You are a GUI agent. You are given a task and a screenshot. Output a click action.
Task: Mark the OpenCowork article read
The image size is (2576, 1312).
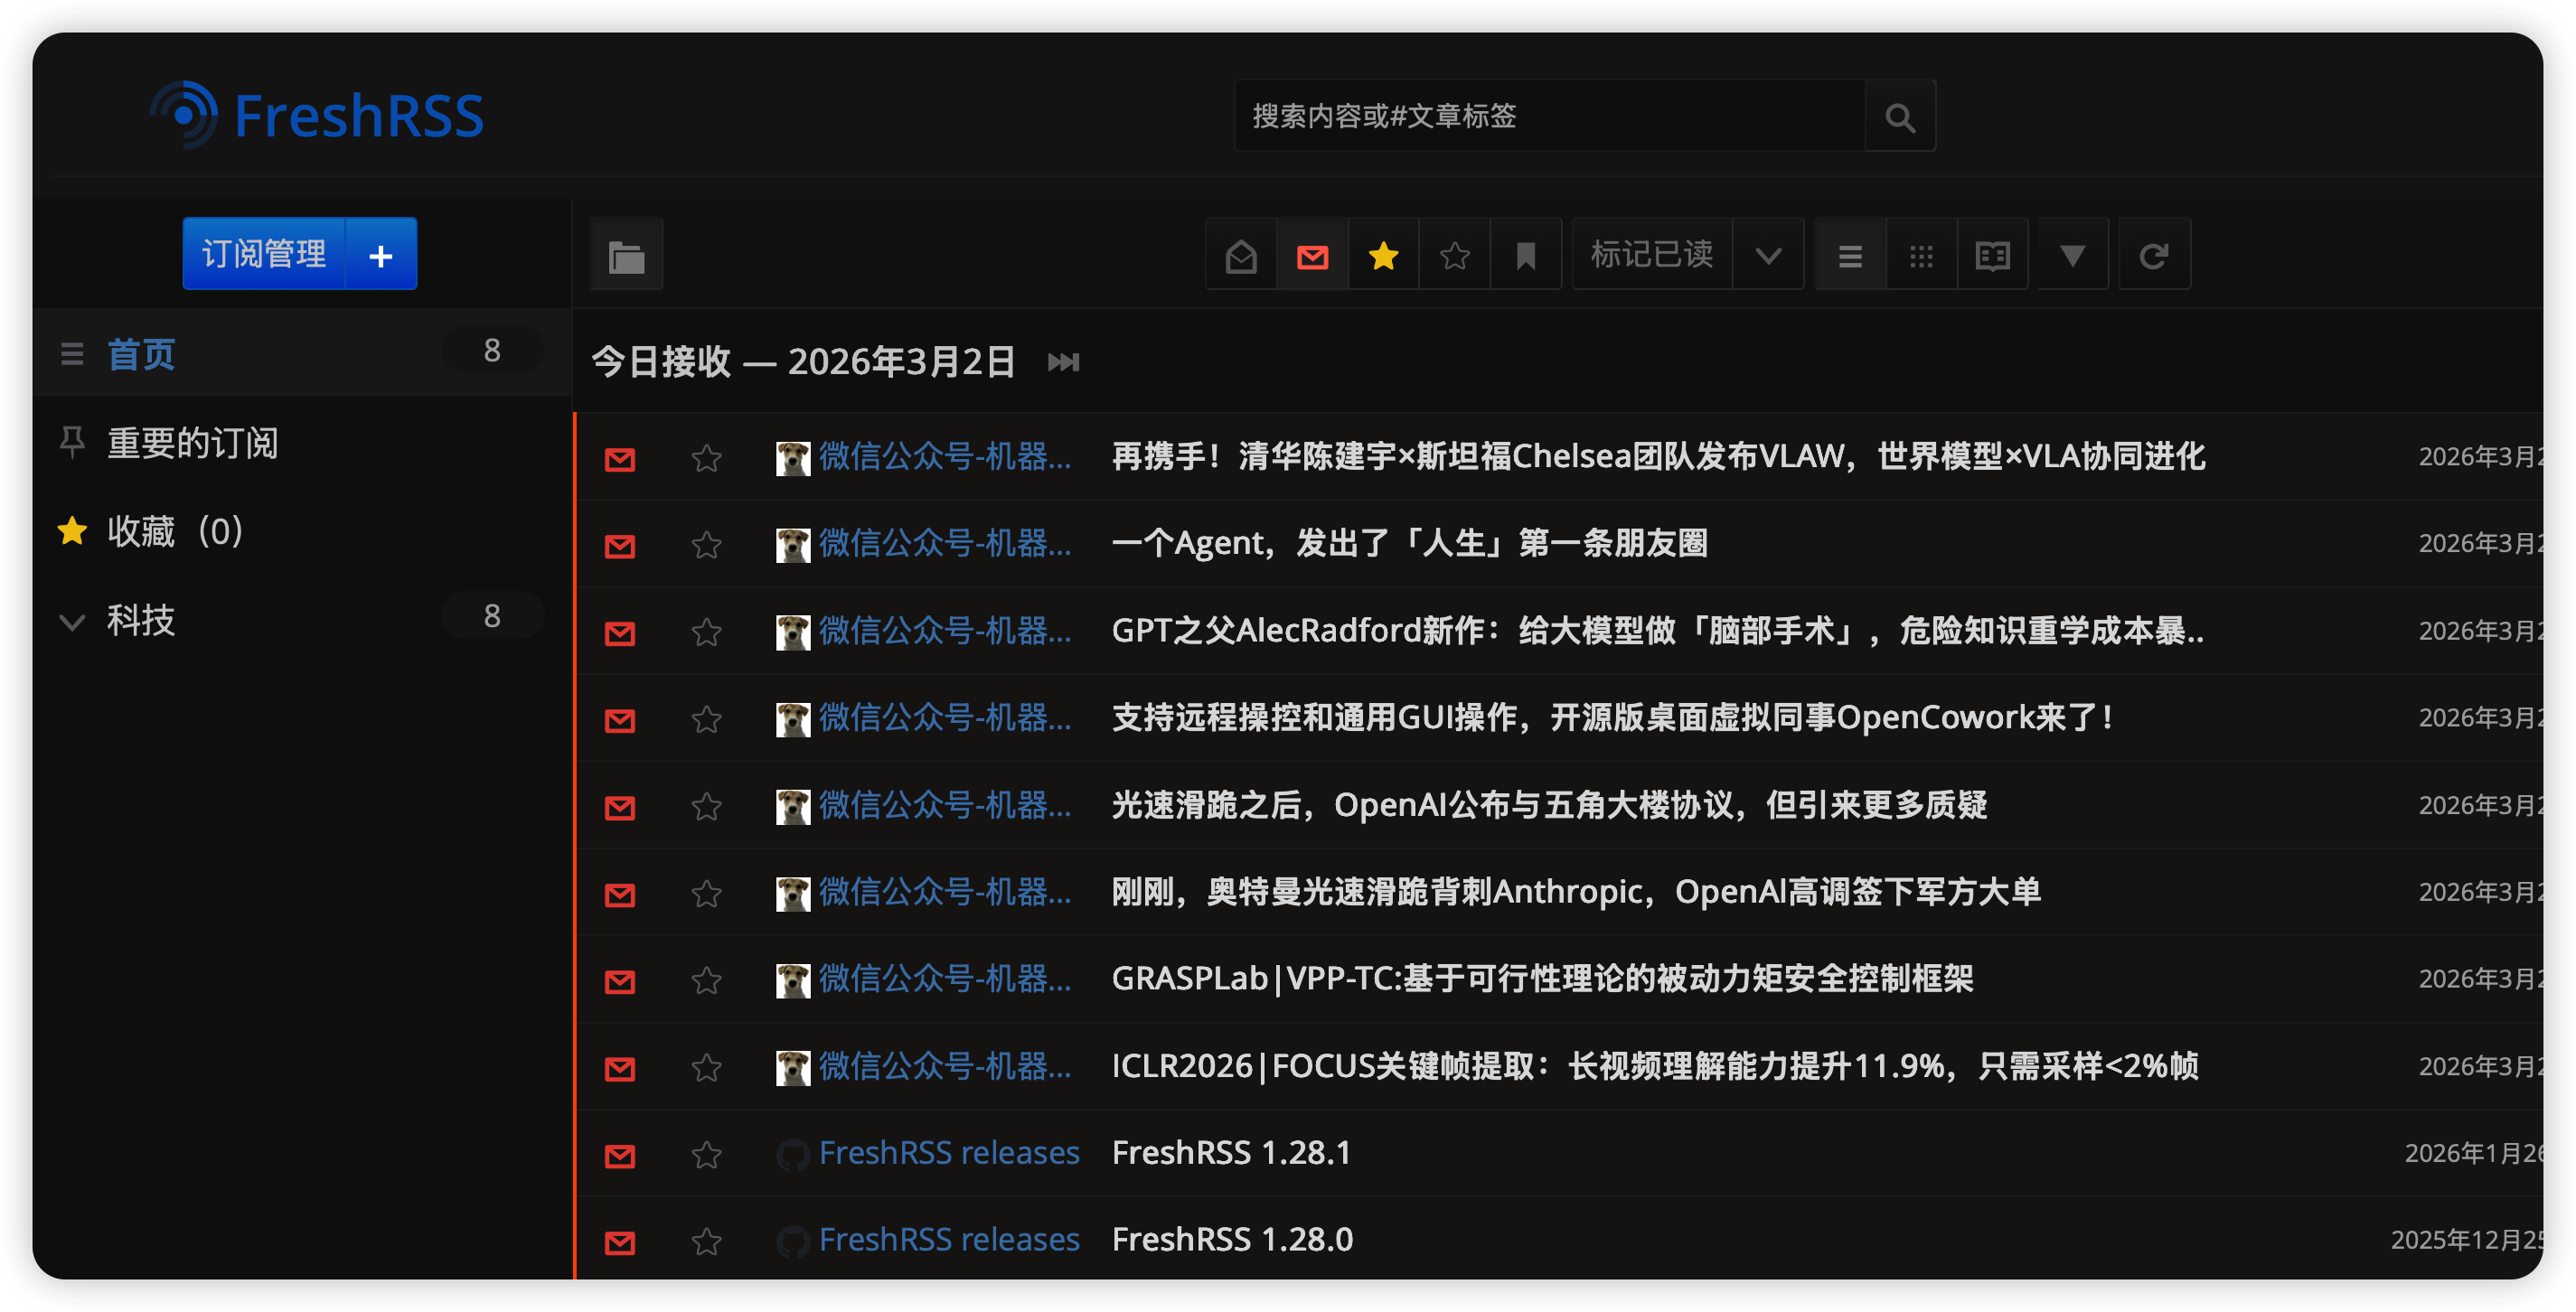click(x=620, y=719)
